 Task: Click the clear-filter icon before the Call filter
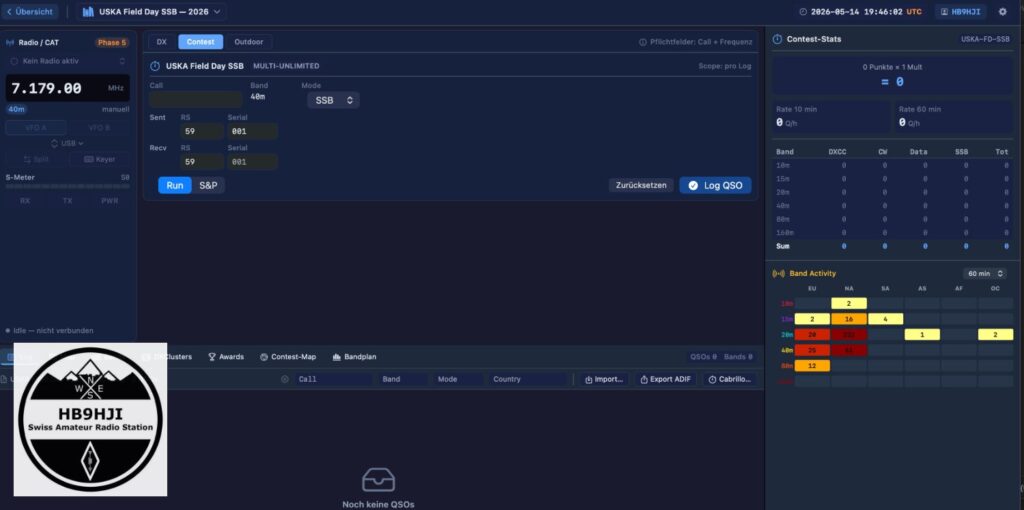click(x=285, y=379)
